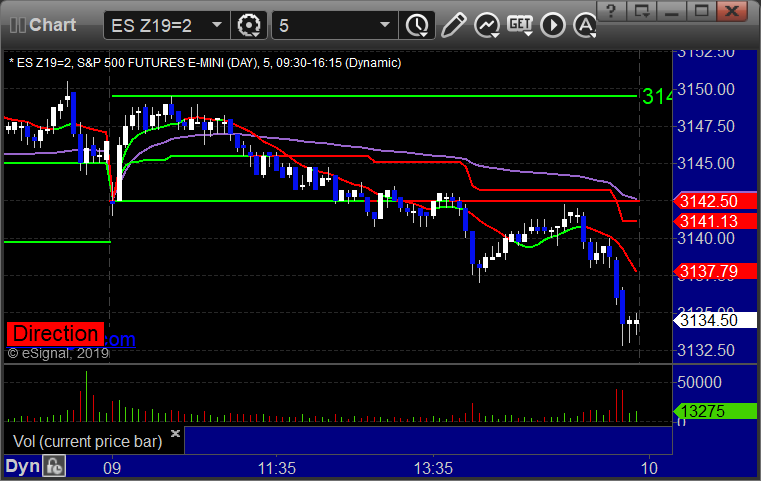Click the blue link behind Direction
761x481 pixels.
[120, 340]
